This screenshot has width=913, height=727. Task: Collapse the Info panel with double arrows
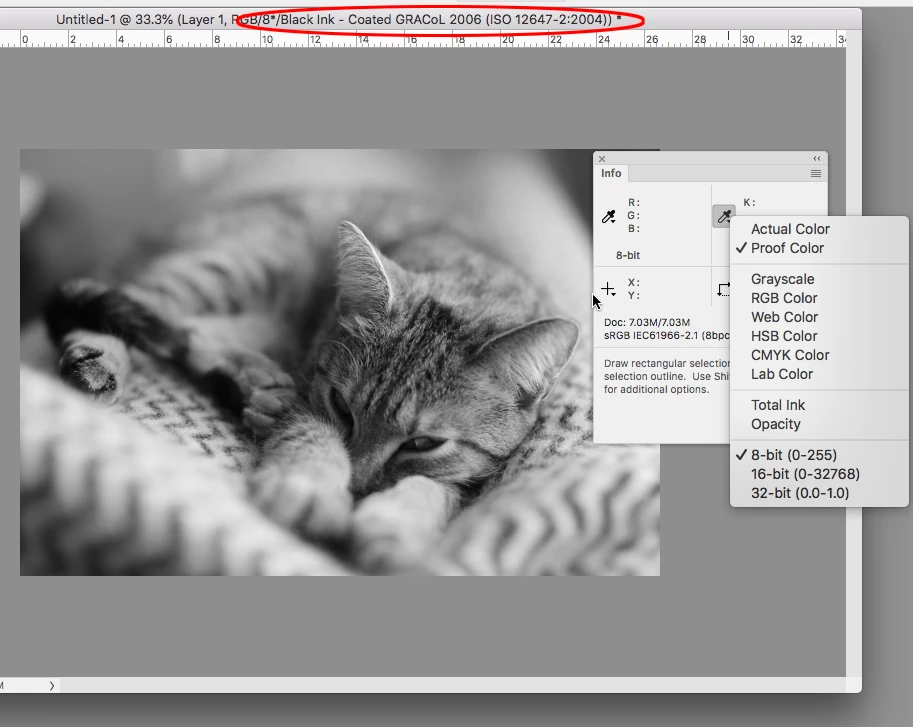817,158
